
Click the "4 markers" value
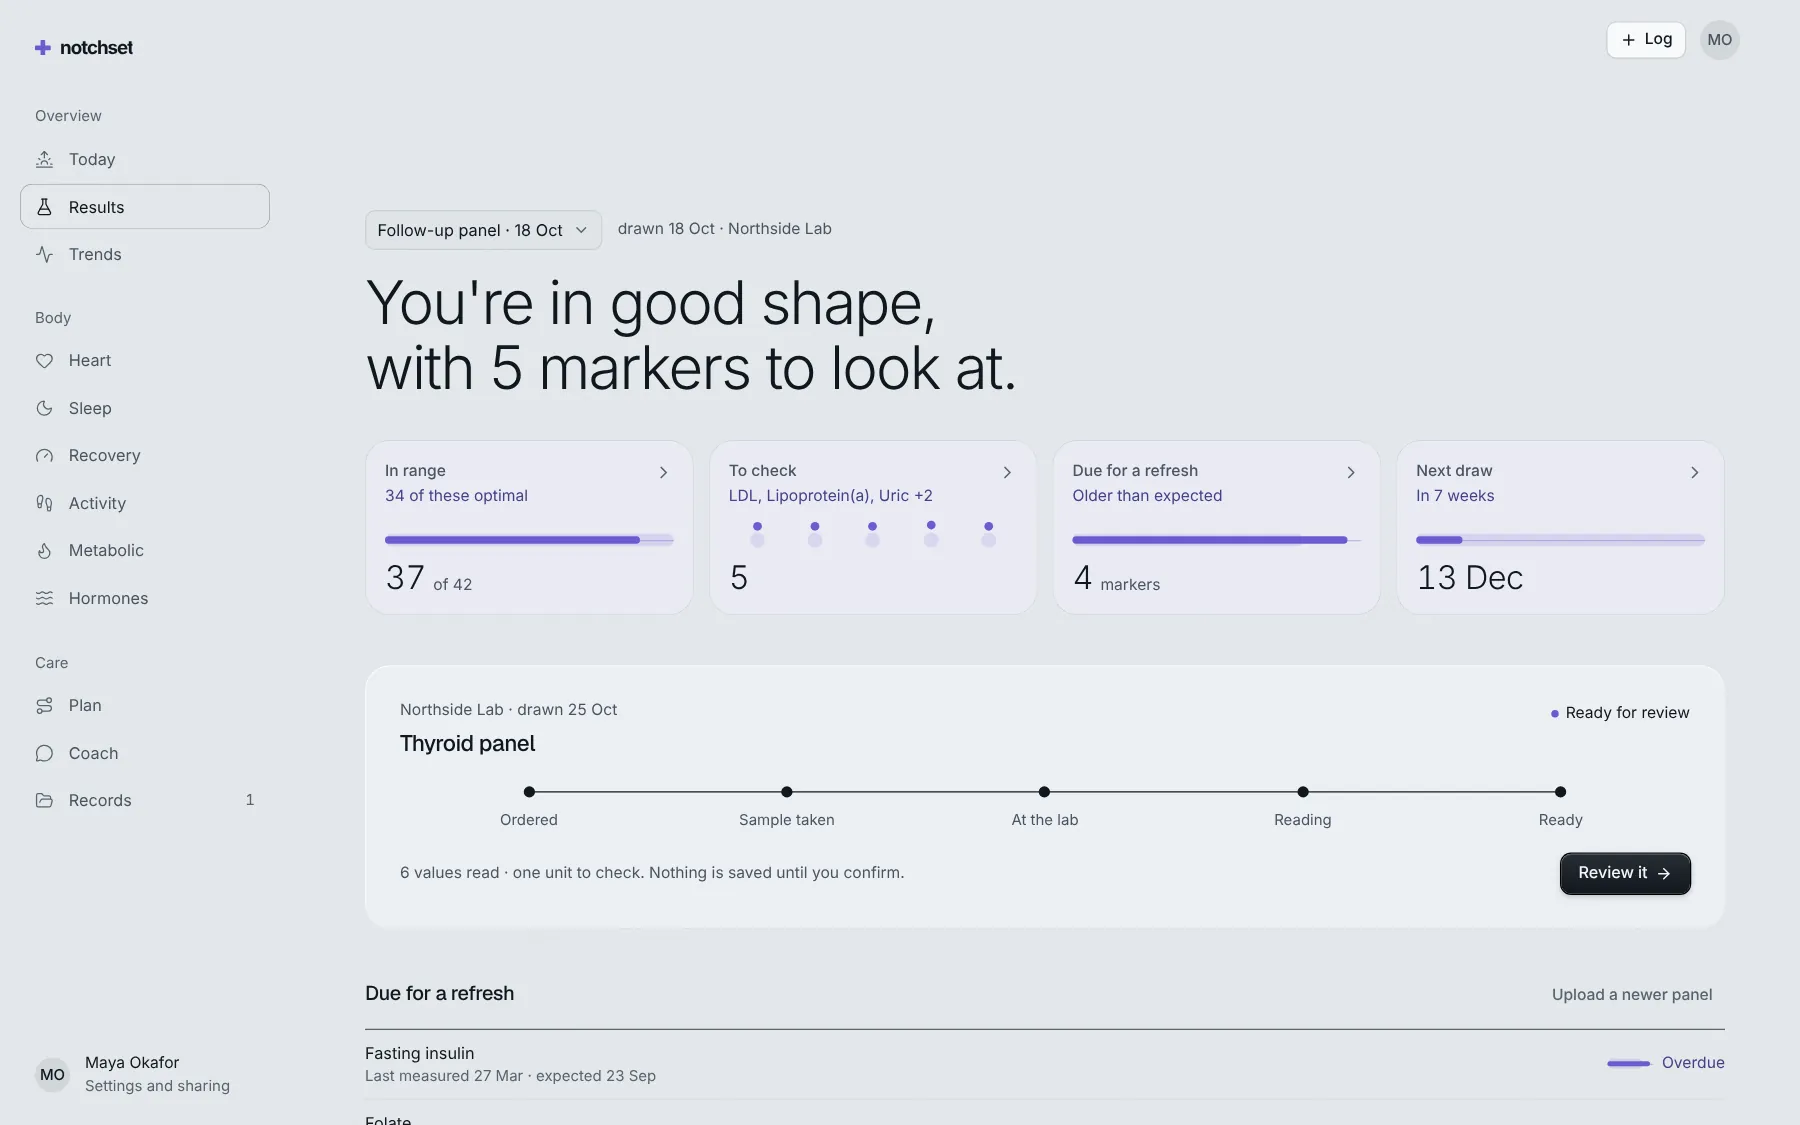(x=1116, y=578)
